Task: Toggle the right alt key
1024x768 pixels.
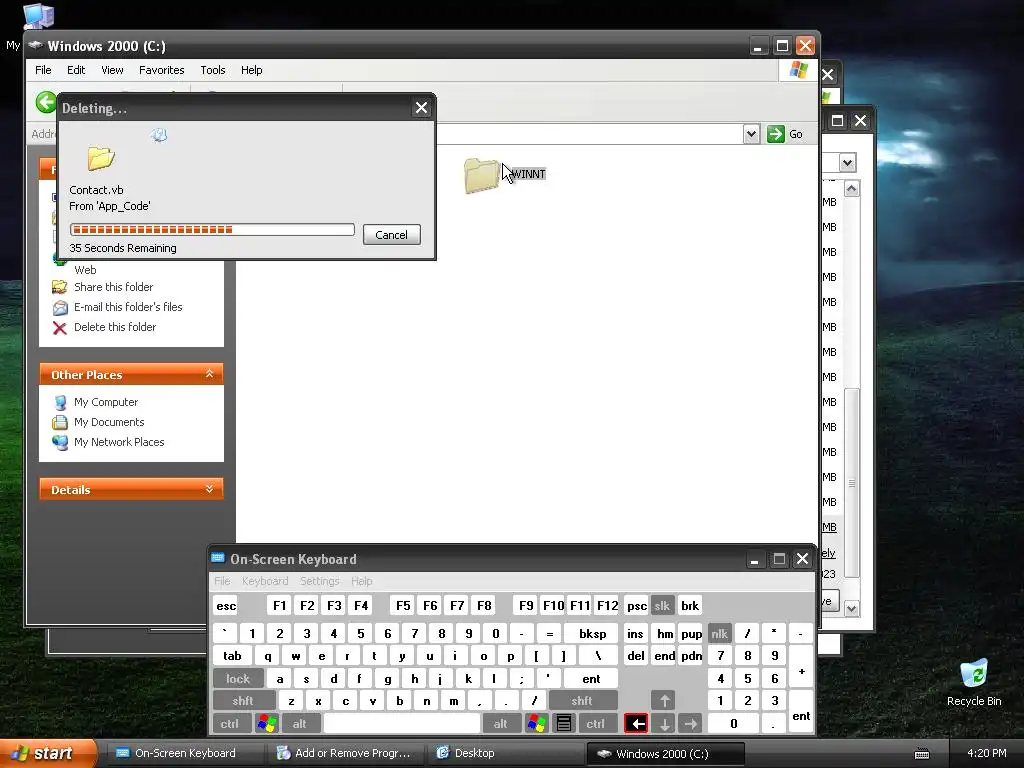Action: (500, 724)
